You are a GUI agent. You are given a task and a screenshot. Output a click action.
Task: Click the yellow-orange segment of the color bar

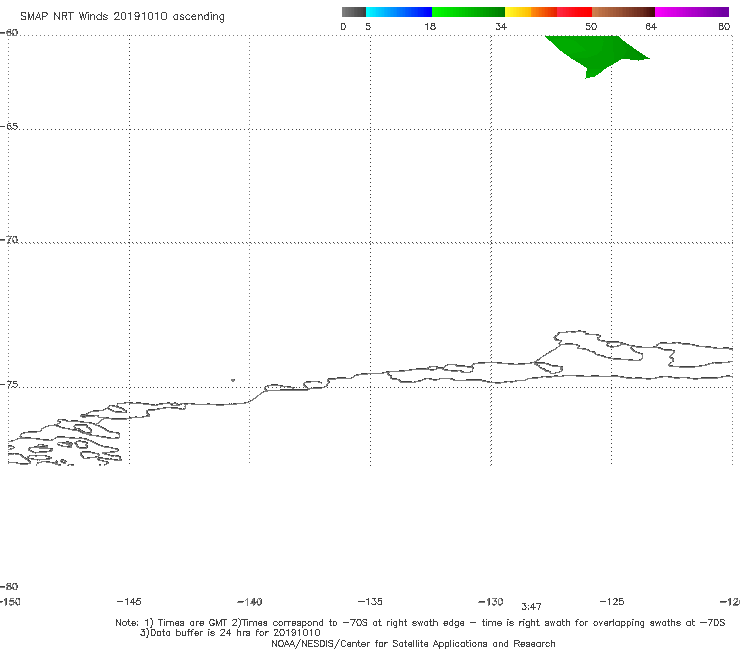530,12
